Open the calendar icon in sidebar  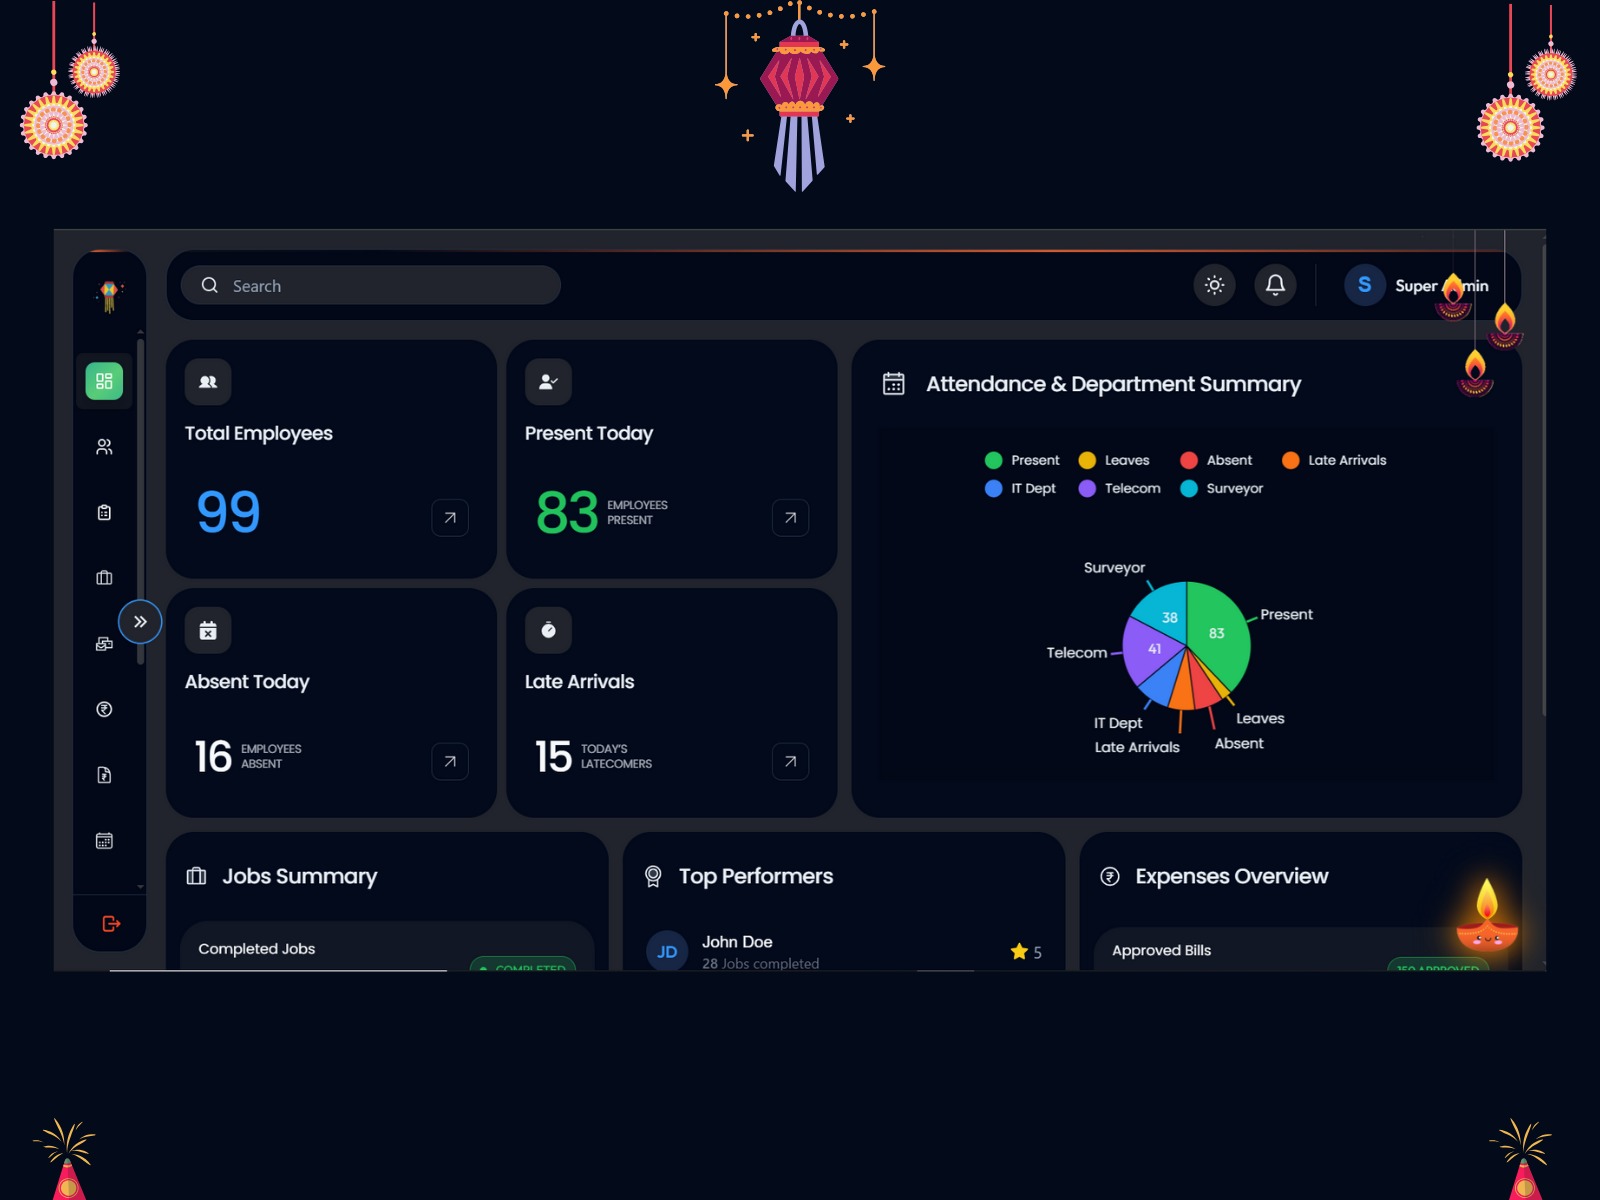pos(104,841)
